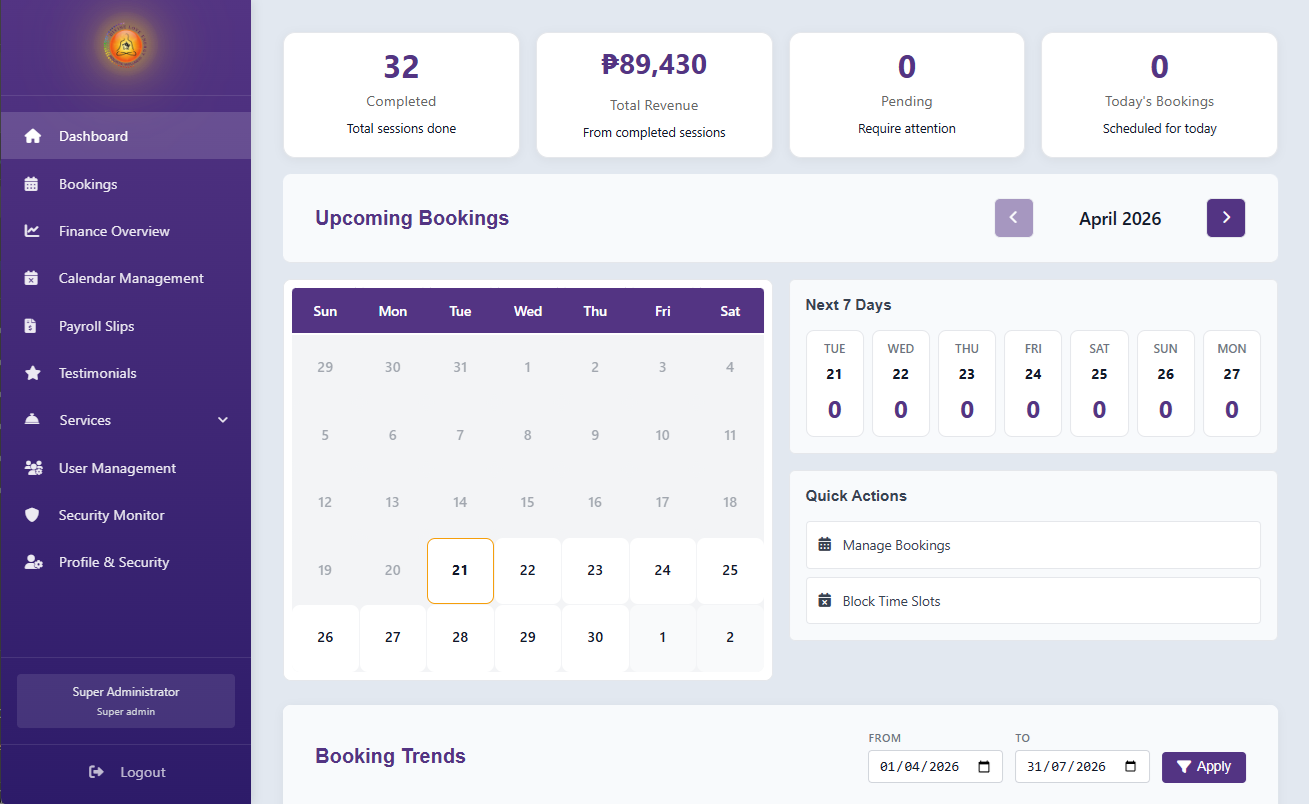Image resolution: width=1309 pixels, height=804 pixels.
Task: Open User Management page
Action: [126, 468]
